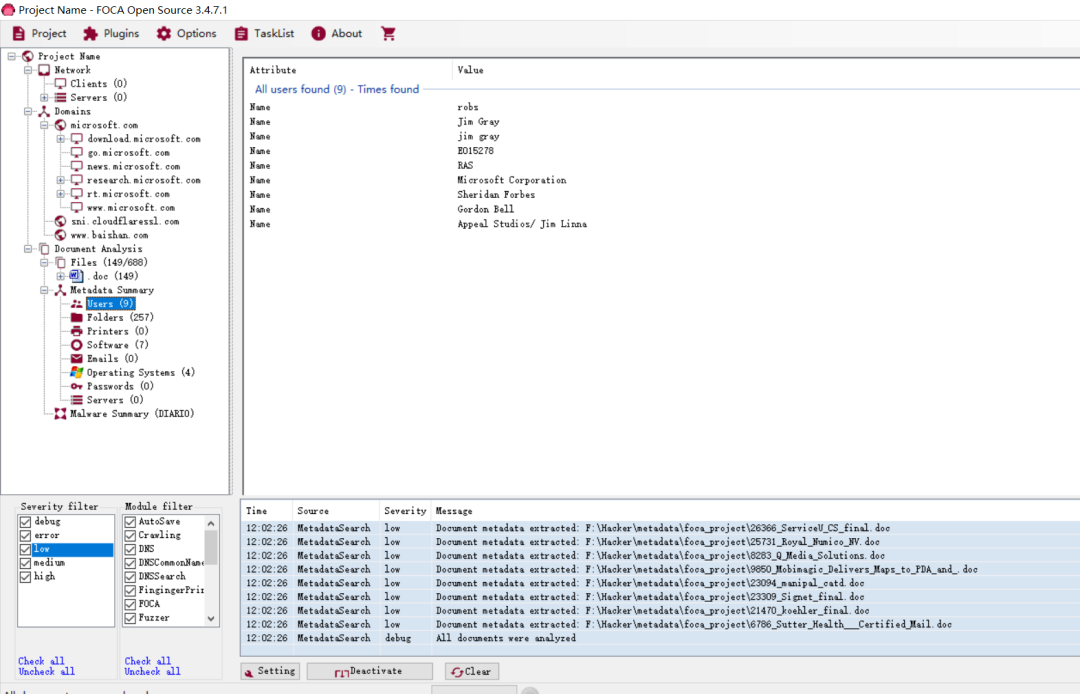Screen dimensions: 1080x694
Task: Click the Attribute column header
Action: pos(348,70)
